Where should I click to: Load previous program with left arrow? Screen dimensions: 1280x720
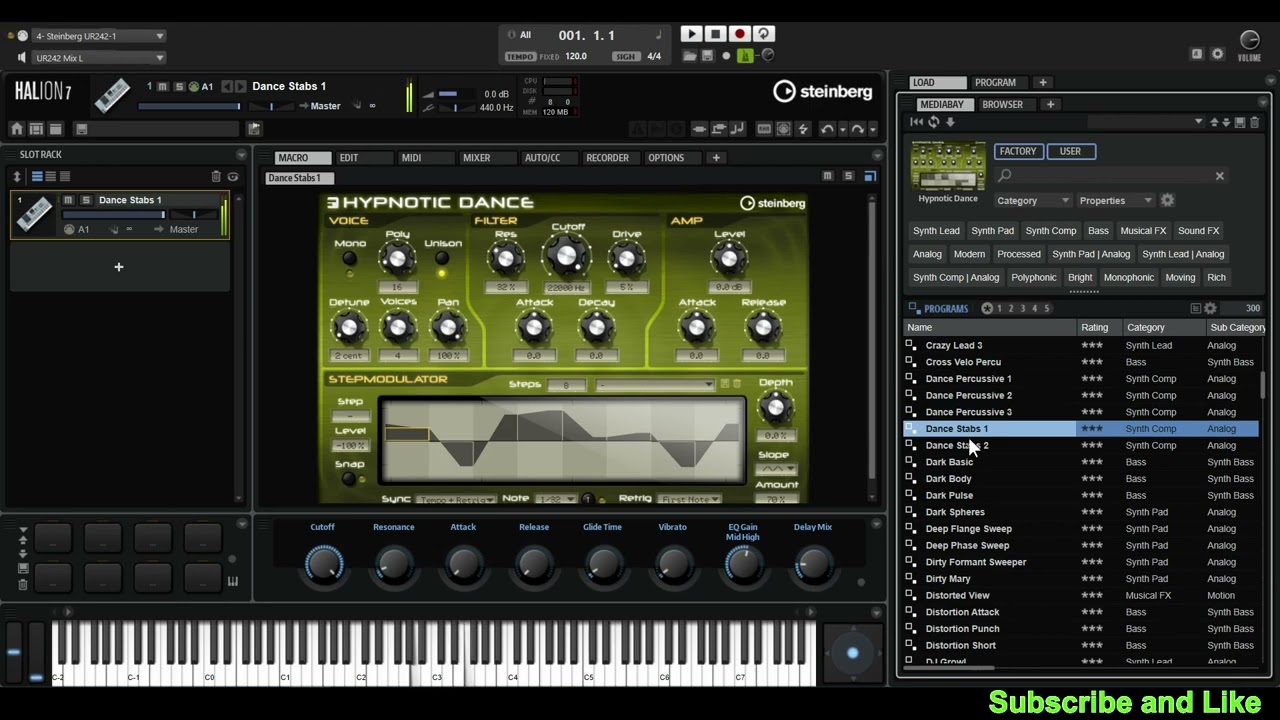point(227,86)
